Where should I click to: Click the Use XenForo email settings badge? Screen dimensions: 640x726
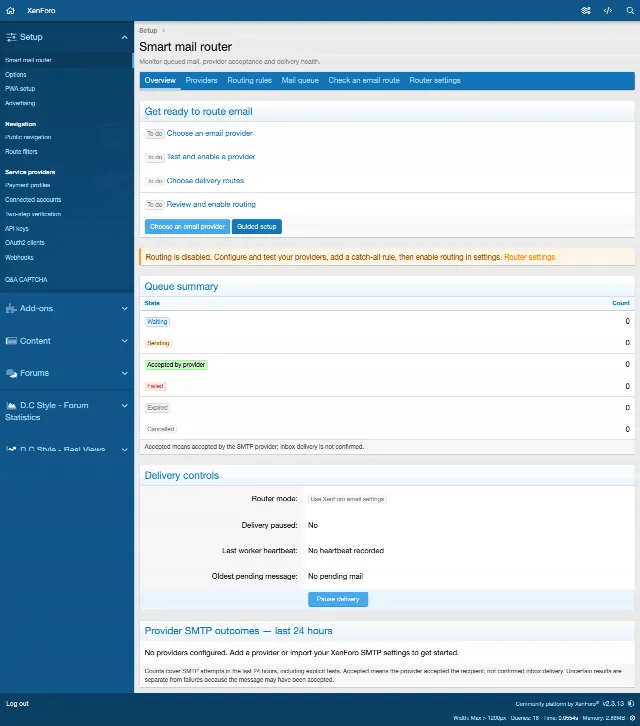click(x=347, y=499)
